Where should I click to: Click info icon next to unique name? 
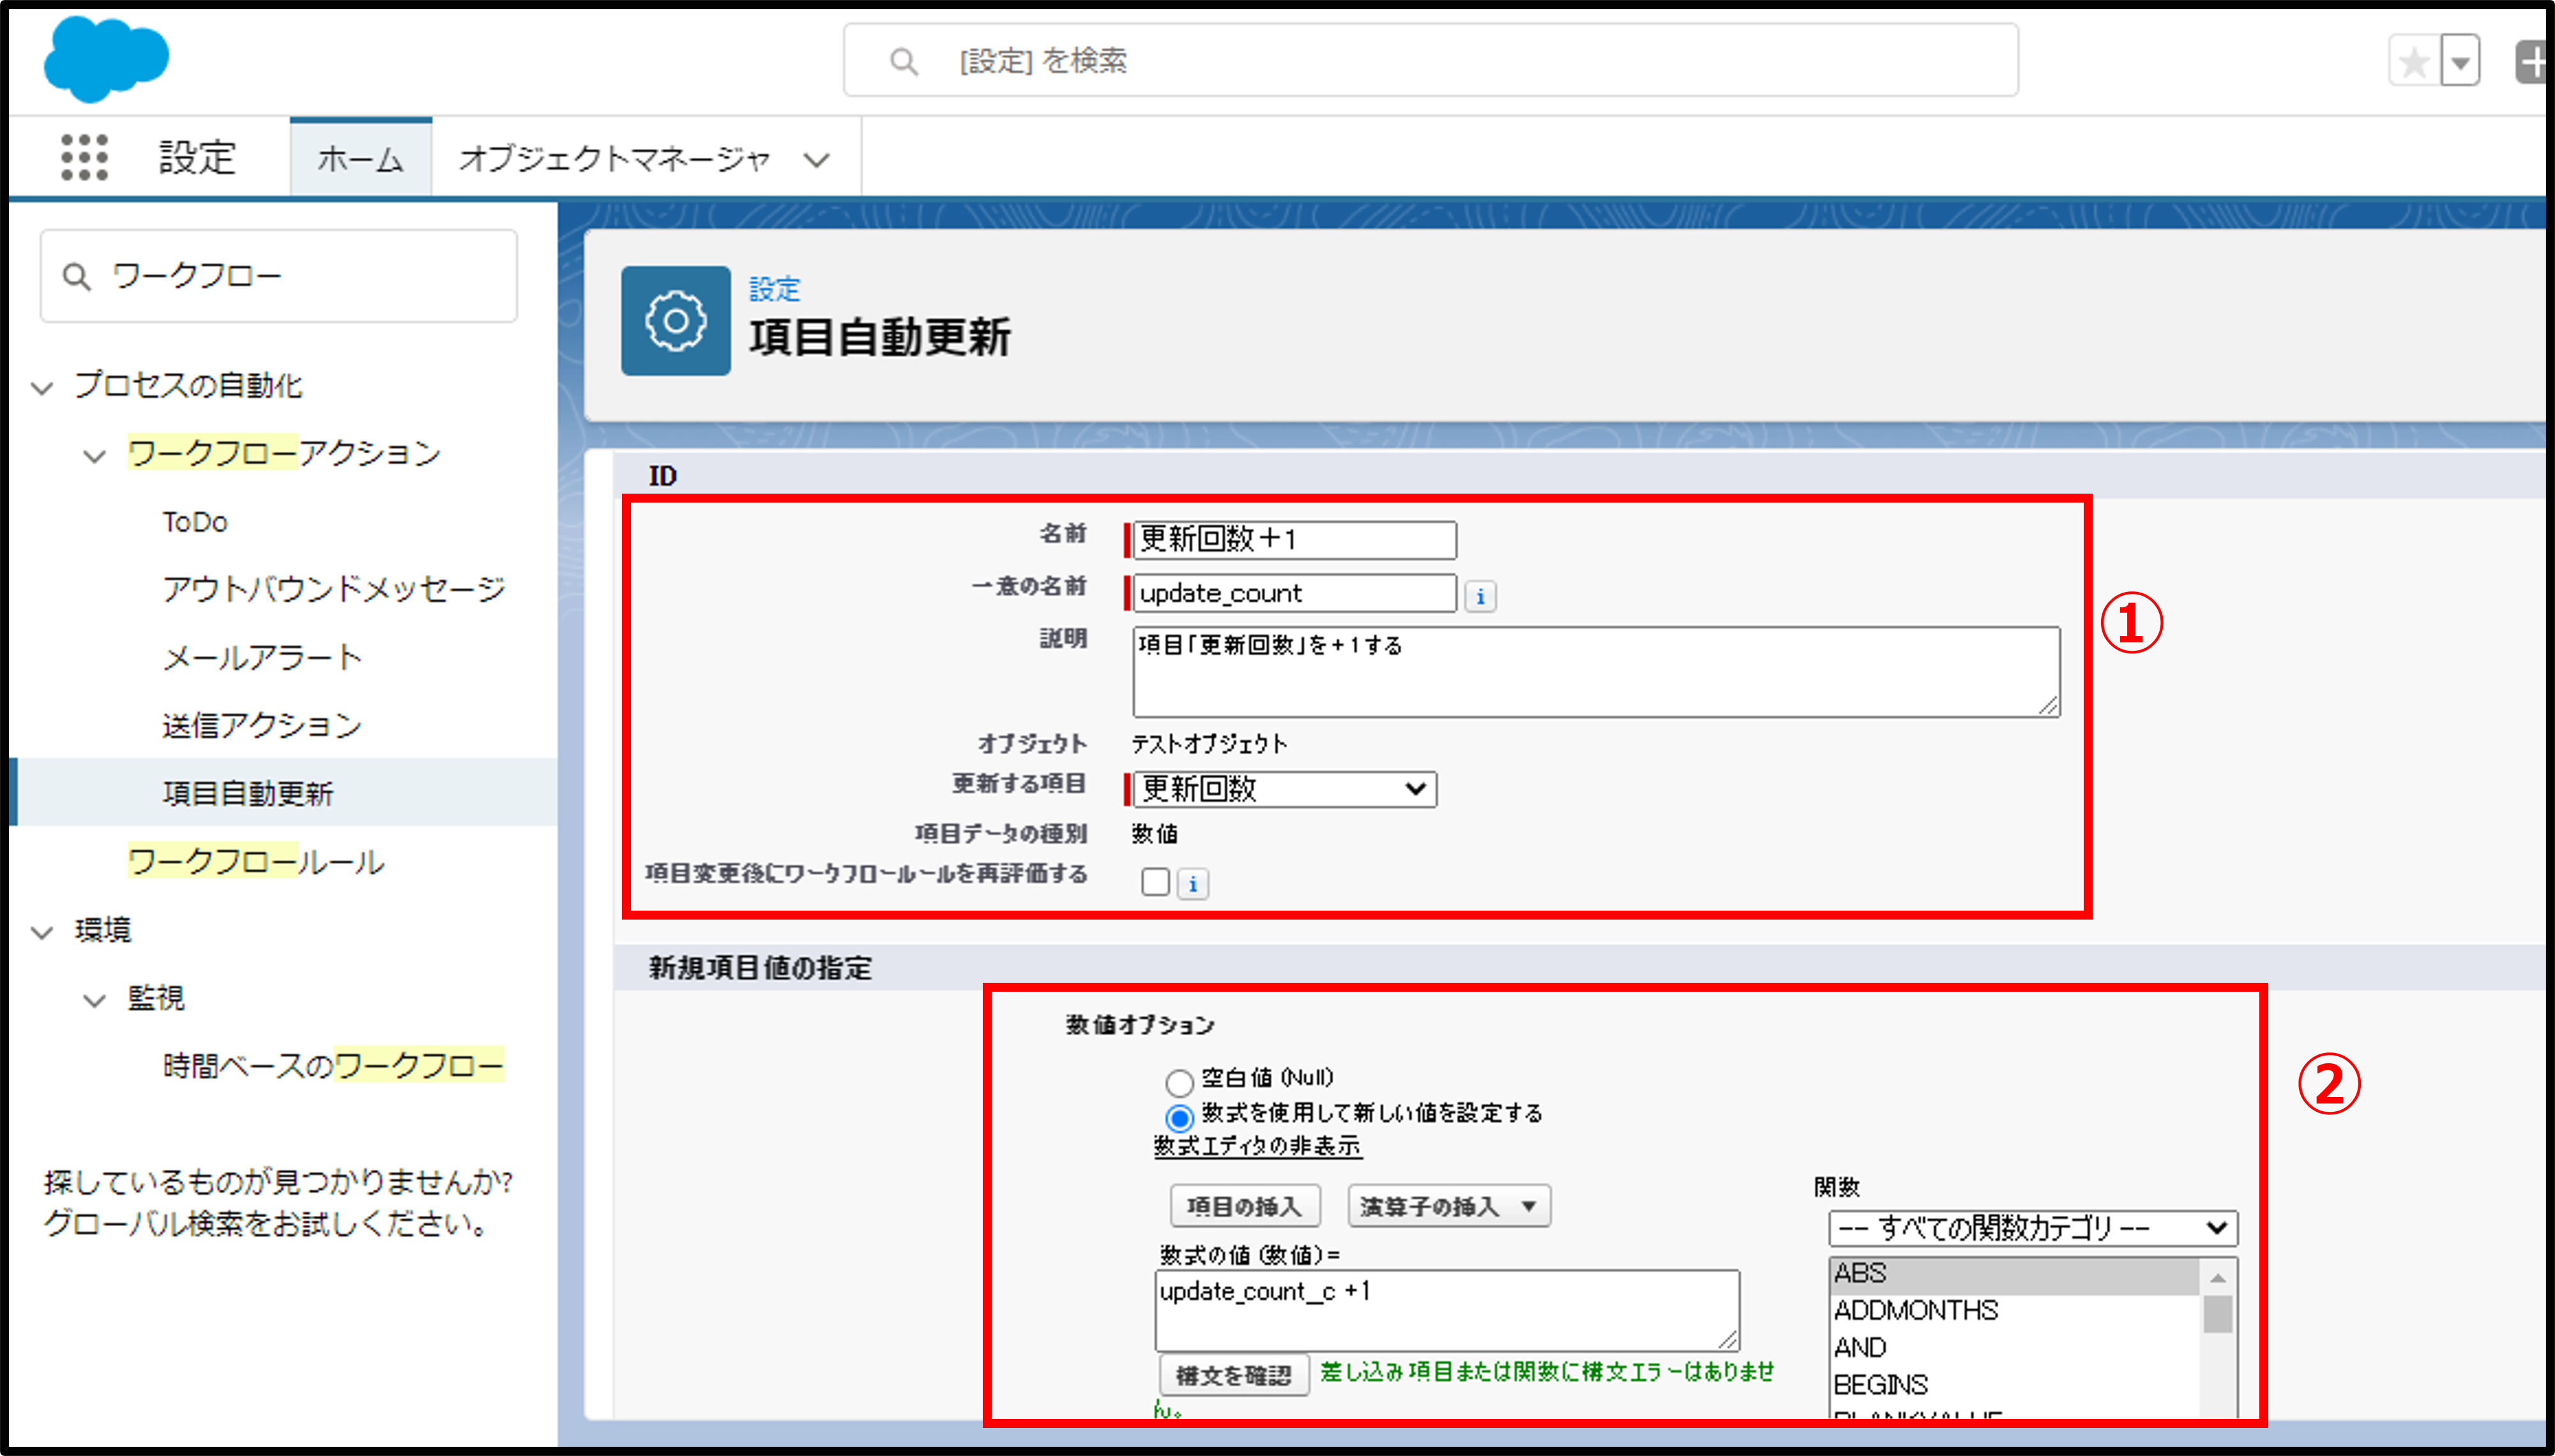coord(1480,596)
